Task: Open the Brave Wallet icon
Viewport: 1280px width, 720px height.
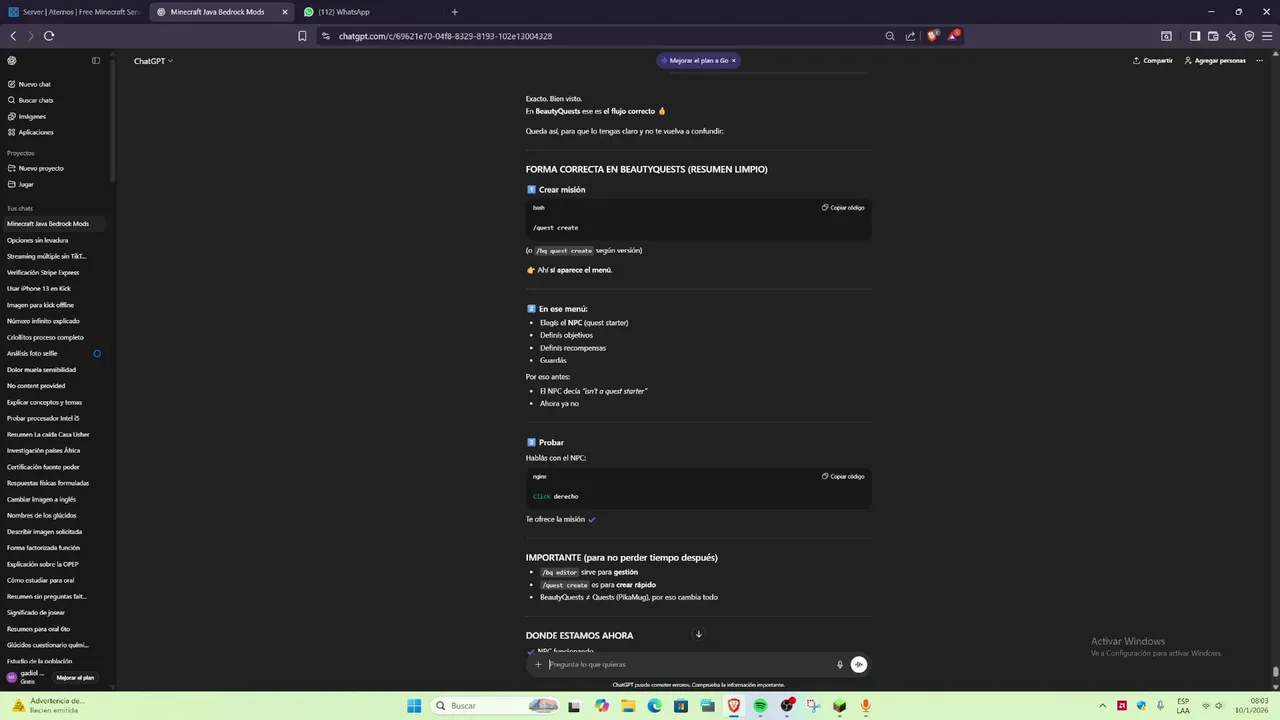Action: pyautogui.click(x=1213, y=36)
